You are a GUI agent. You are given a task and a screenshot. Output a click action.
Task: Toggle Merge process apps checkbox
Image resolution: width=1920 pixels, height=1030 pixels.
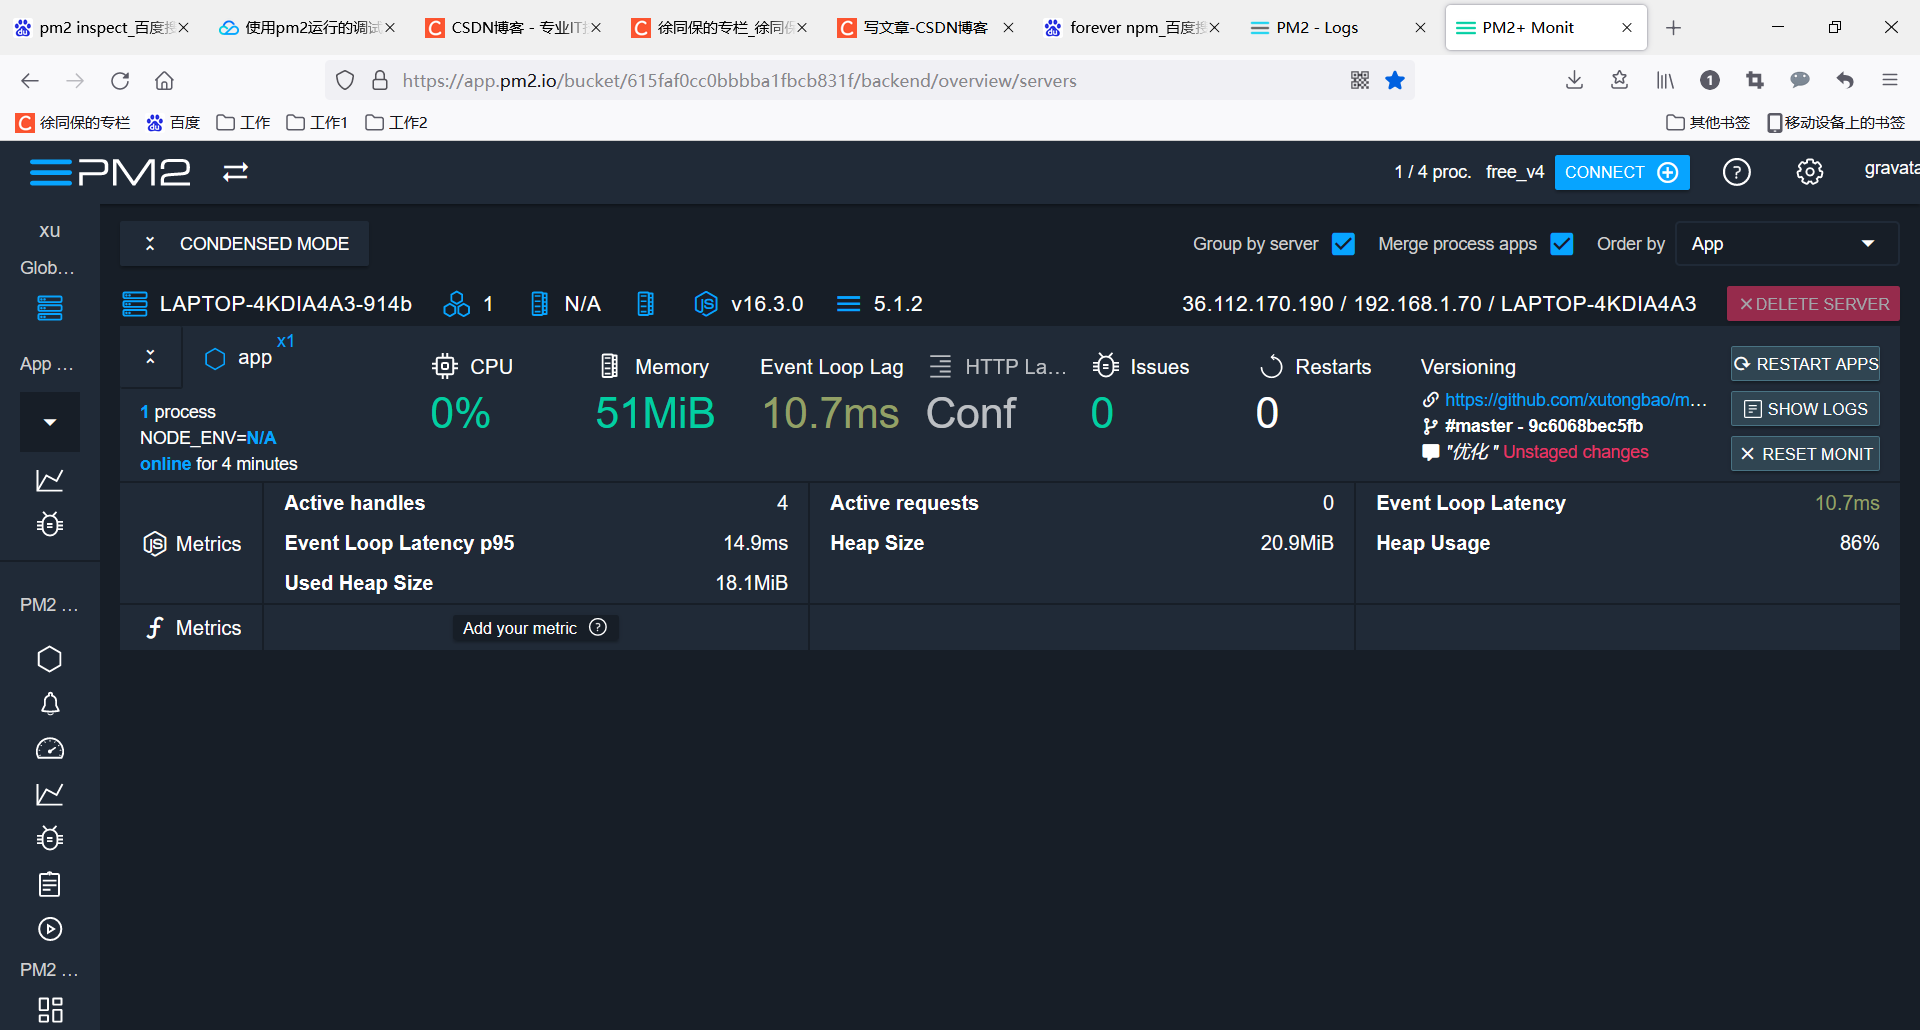tap(1562, 244)
